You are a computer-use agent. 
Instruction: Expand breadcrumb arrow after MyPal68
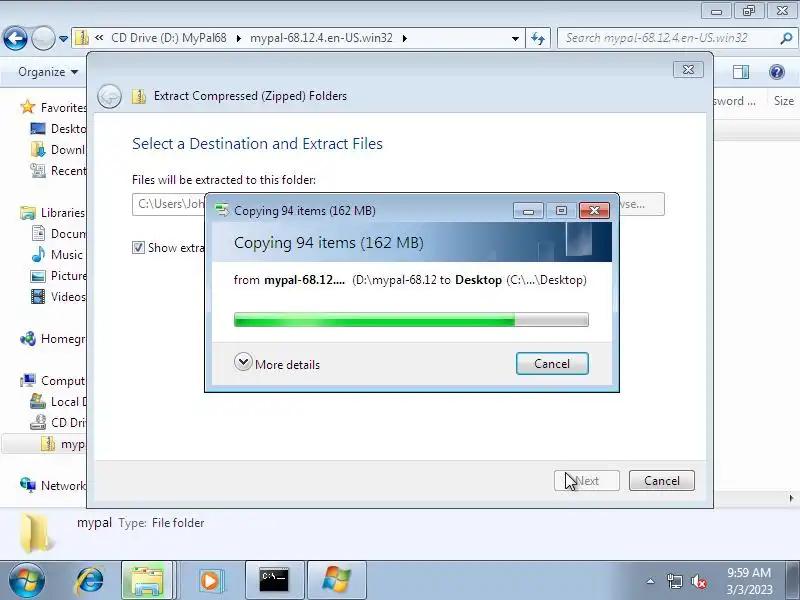pyautogui.click(x=238, y=38)
